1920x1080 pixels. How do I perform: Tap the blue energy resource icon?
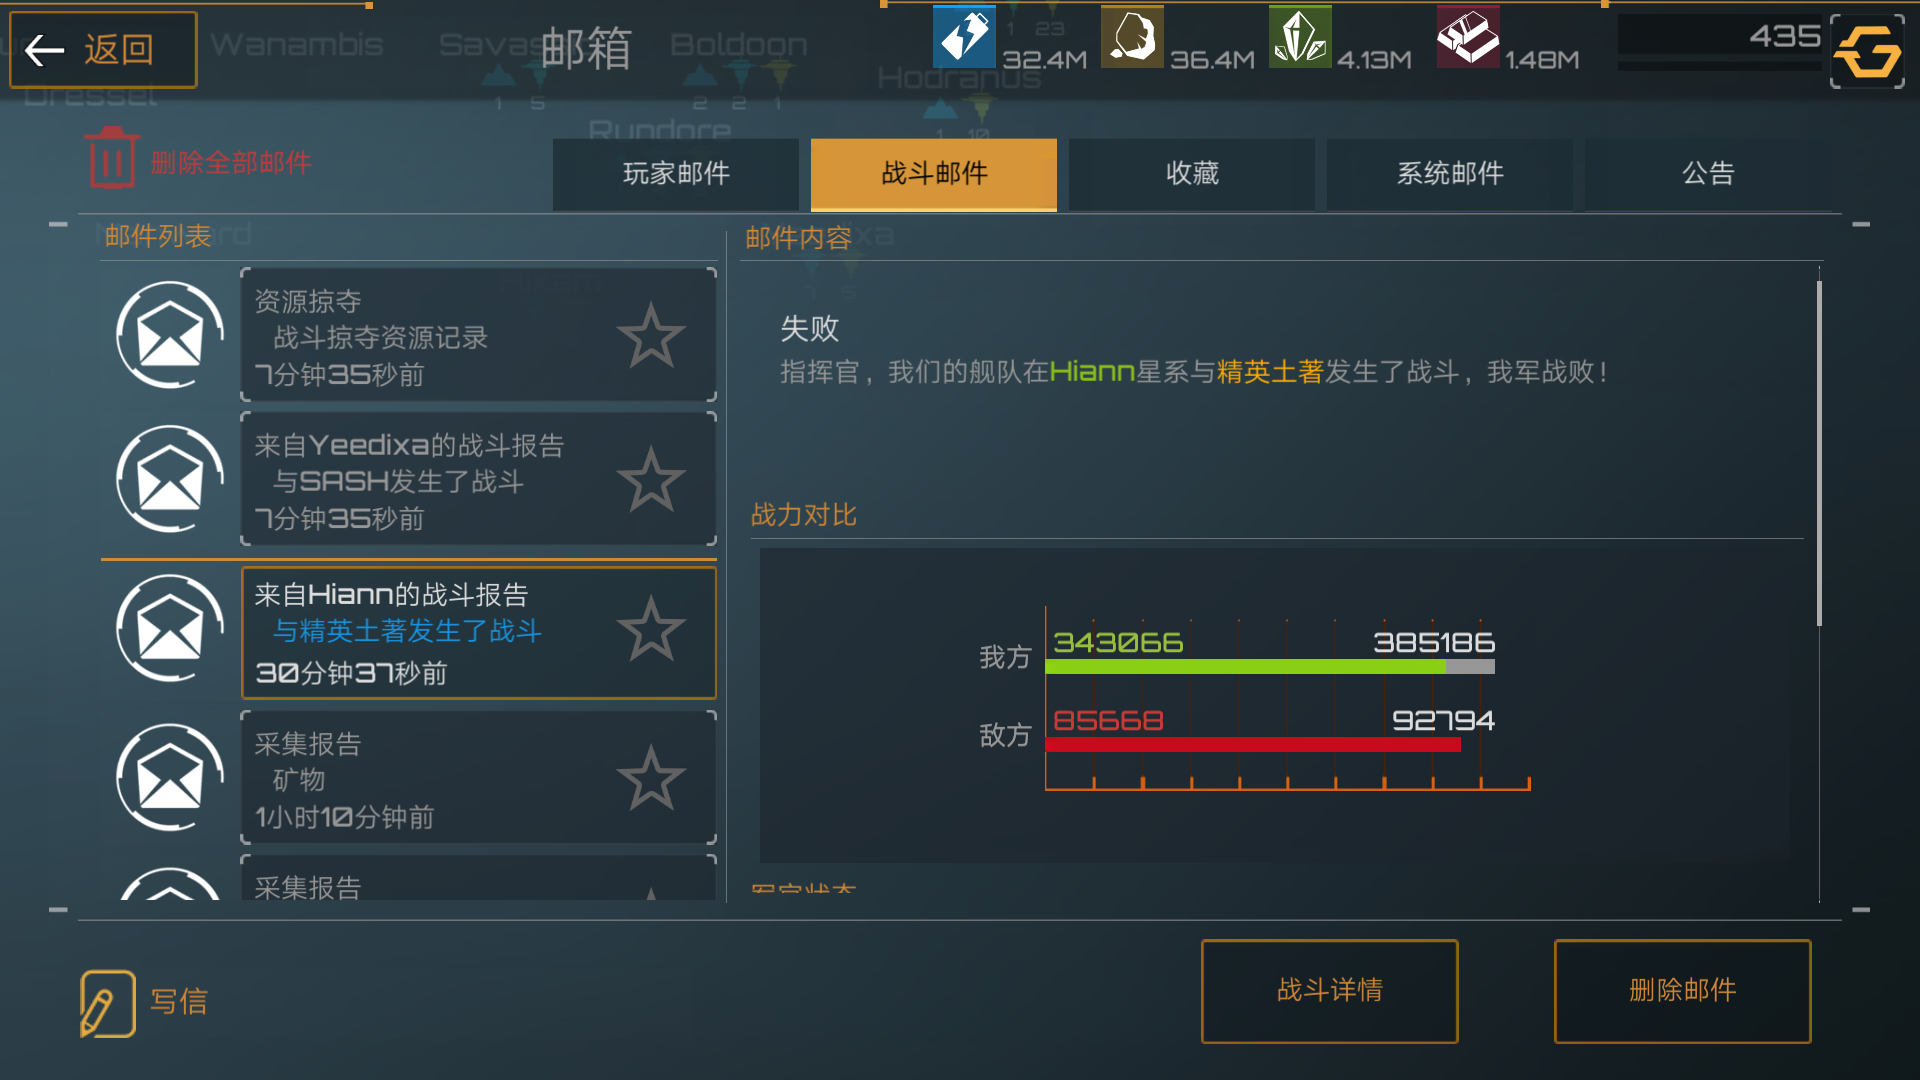pos(964,37)
